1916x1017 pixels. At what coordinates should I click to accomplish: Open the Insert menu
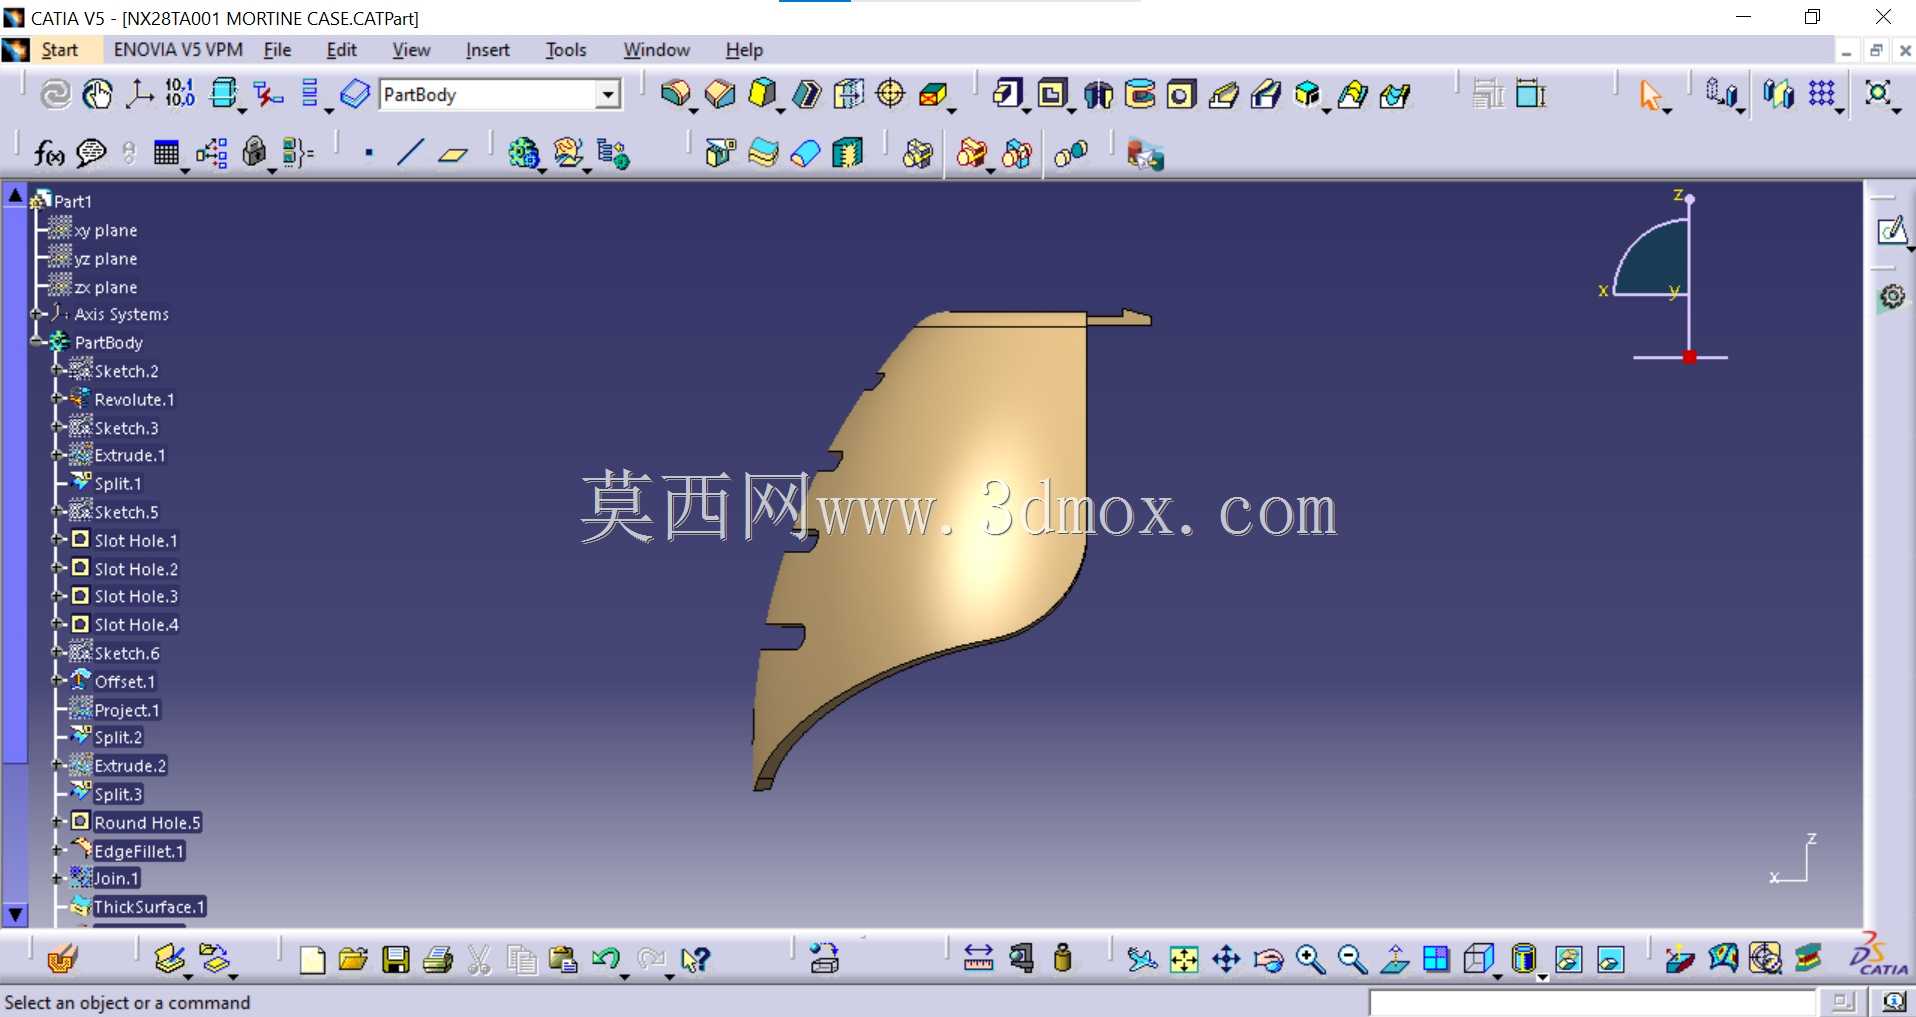pos(487,50)
